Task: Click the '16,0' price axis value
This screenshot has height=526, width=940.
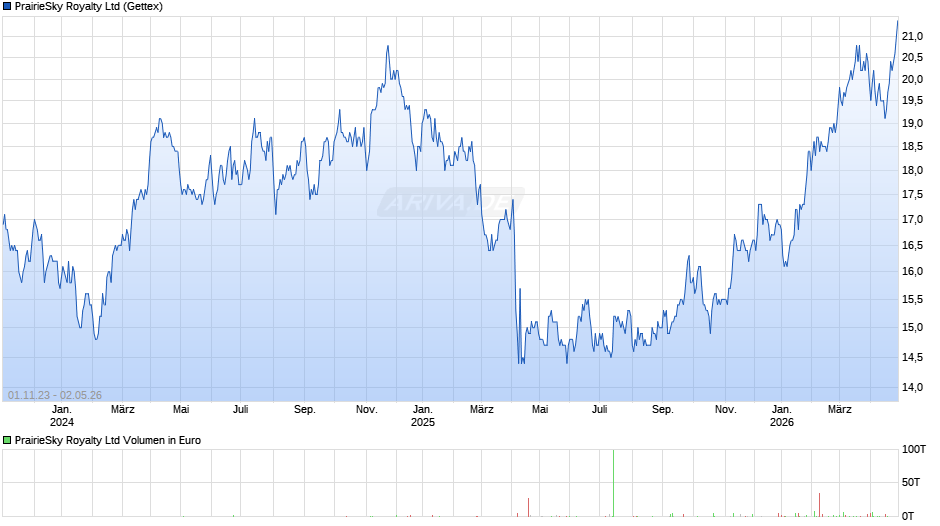Action: click(912, 271)
